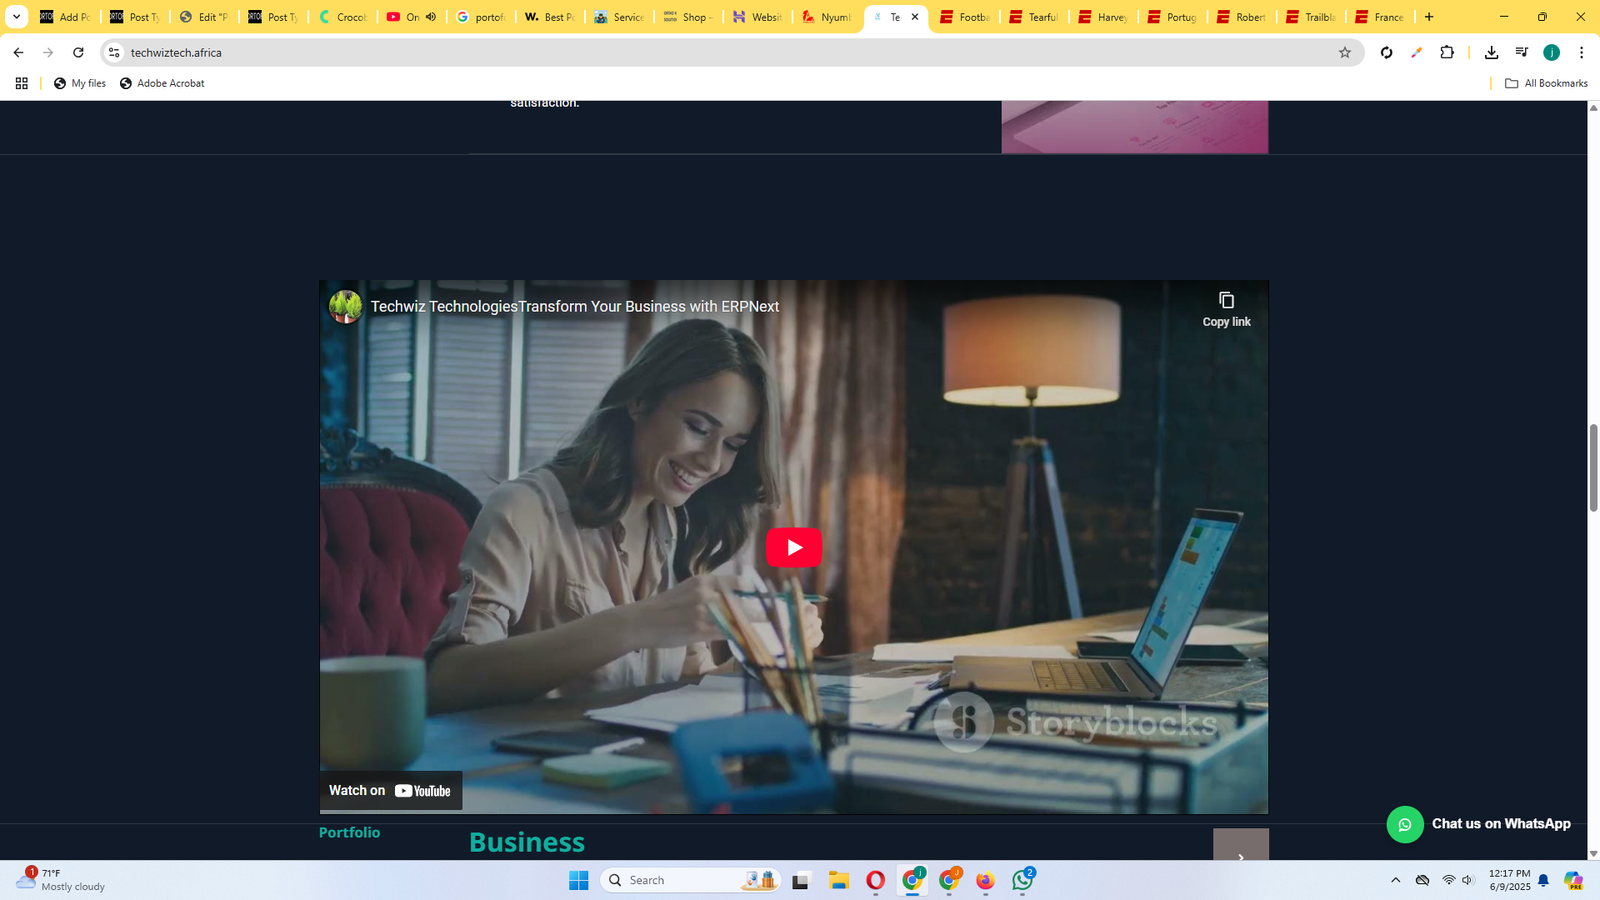Viewport: 1600px width, 900px height.
Task: Open the Techwiz Technologies channel avatar
Action: pos(346,306)
